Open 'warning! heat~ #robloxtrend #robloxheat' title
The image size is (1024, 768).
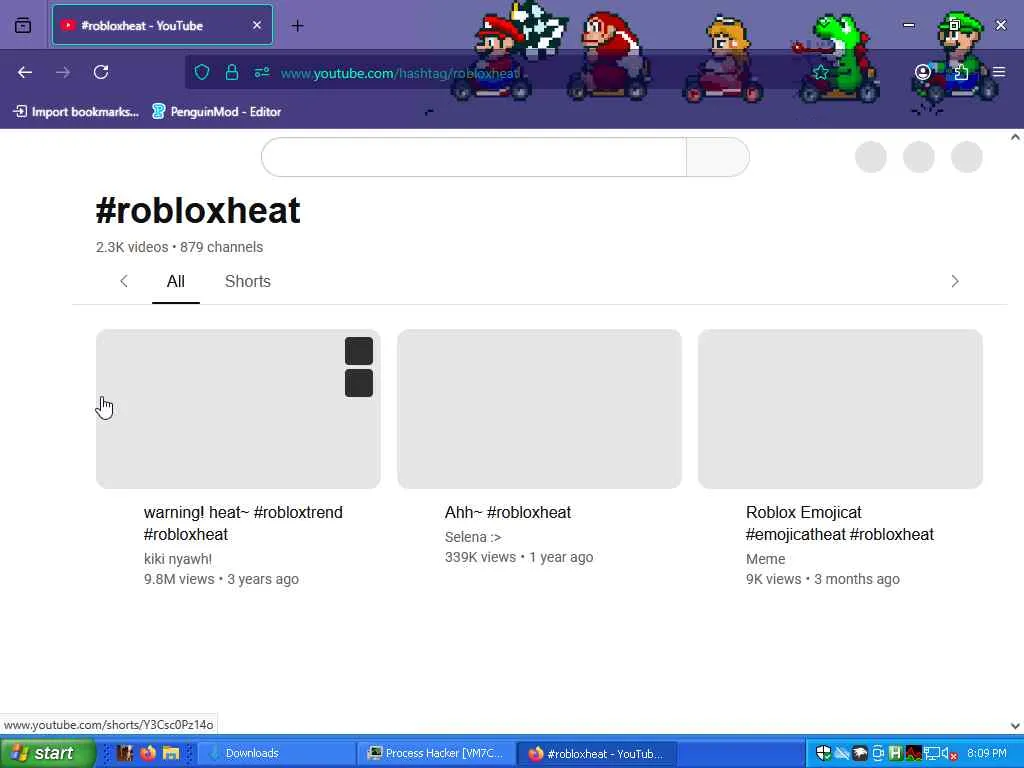tap(243, 523)
